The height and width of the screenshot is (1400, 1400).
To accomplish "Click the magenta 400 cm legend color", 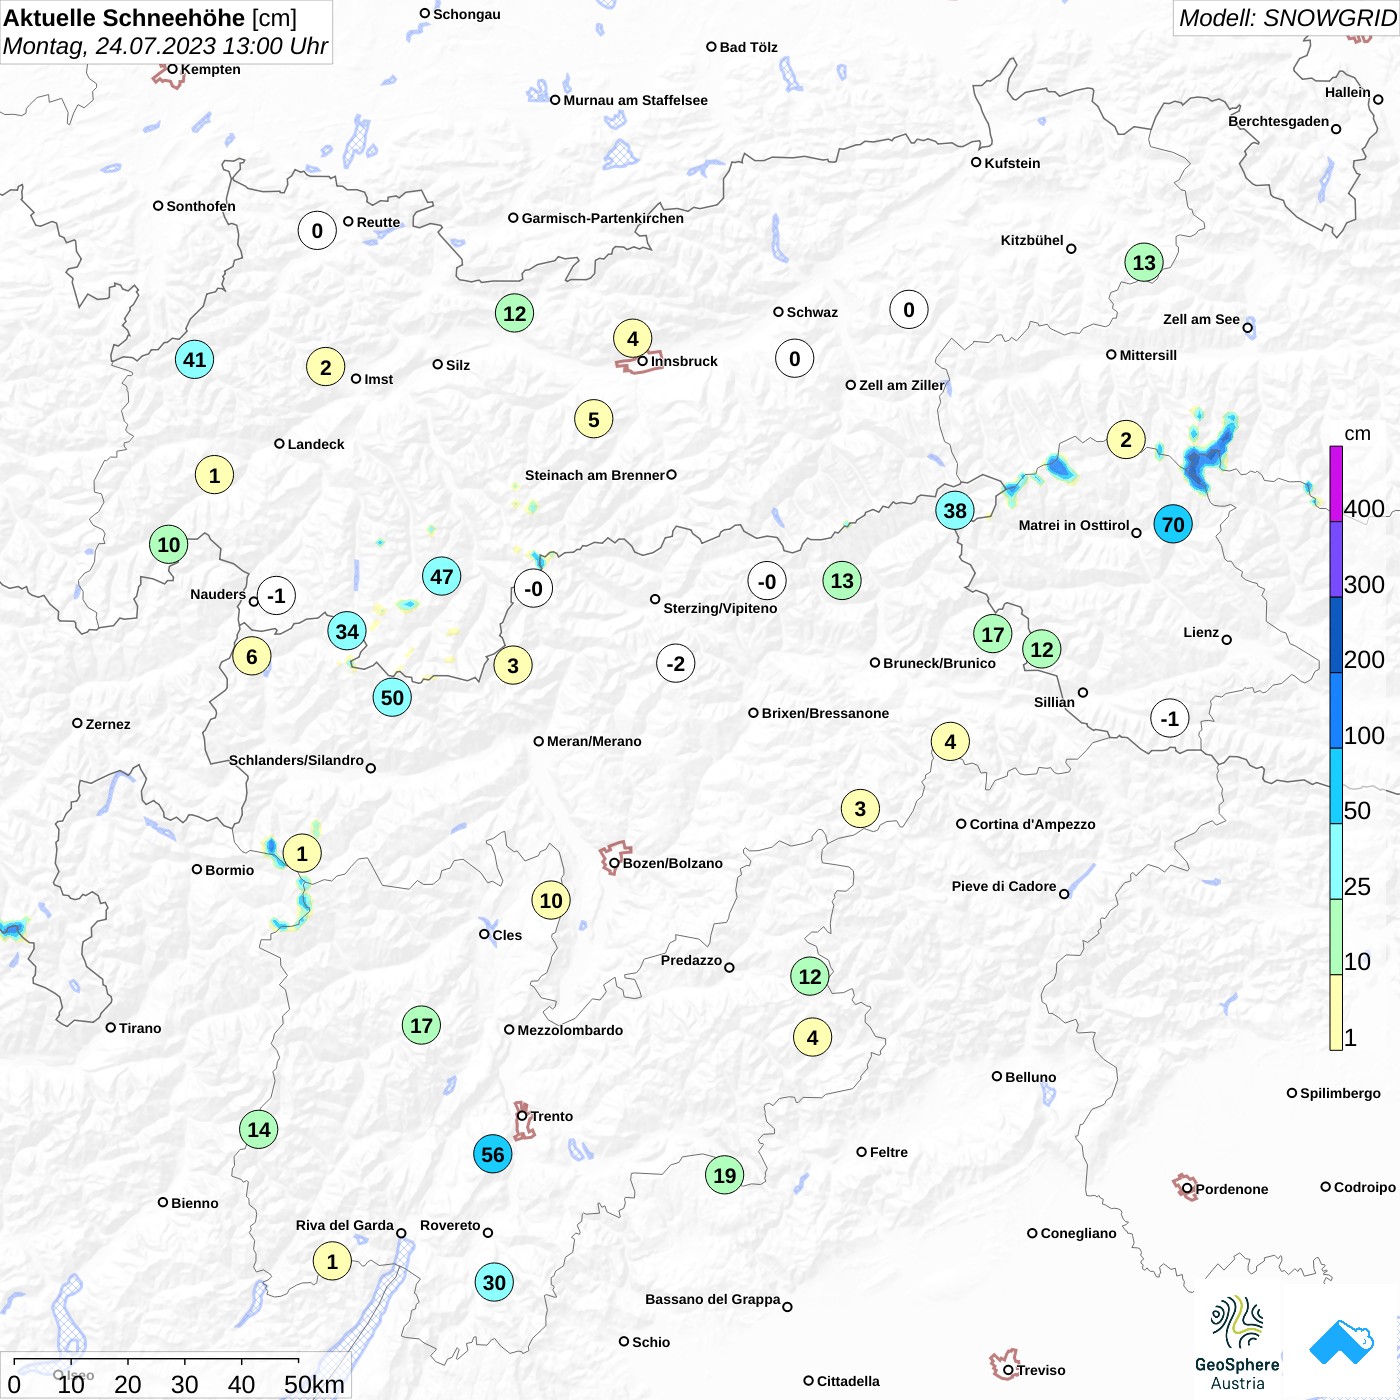I will pos(1336,483).
